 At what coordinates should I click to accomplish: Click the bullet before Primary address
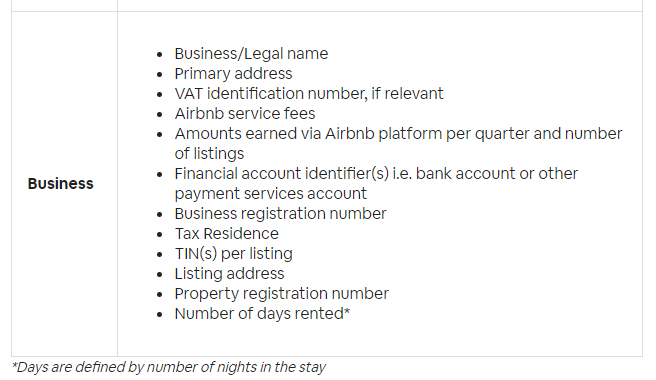(159, 74)
